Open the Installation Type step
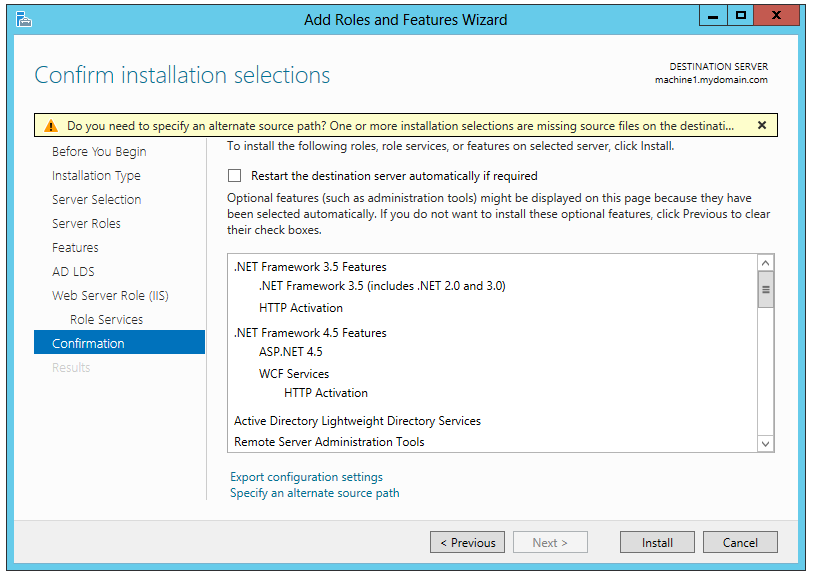 point(96,176)
